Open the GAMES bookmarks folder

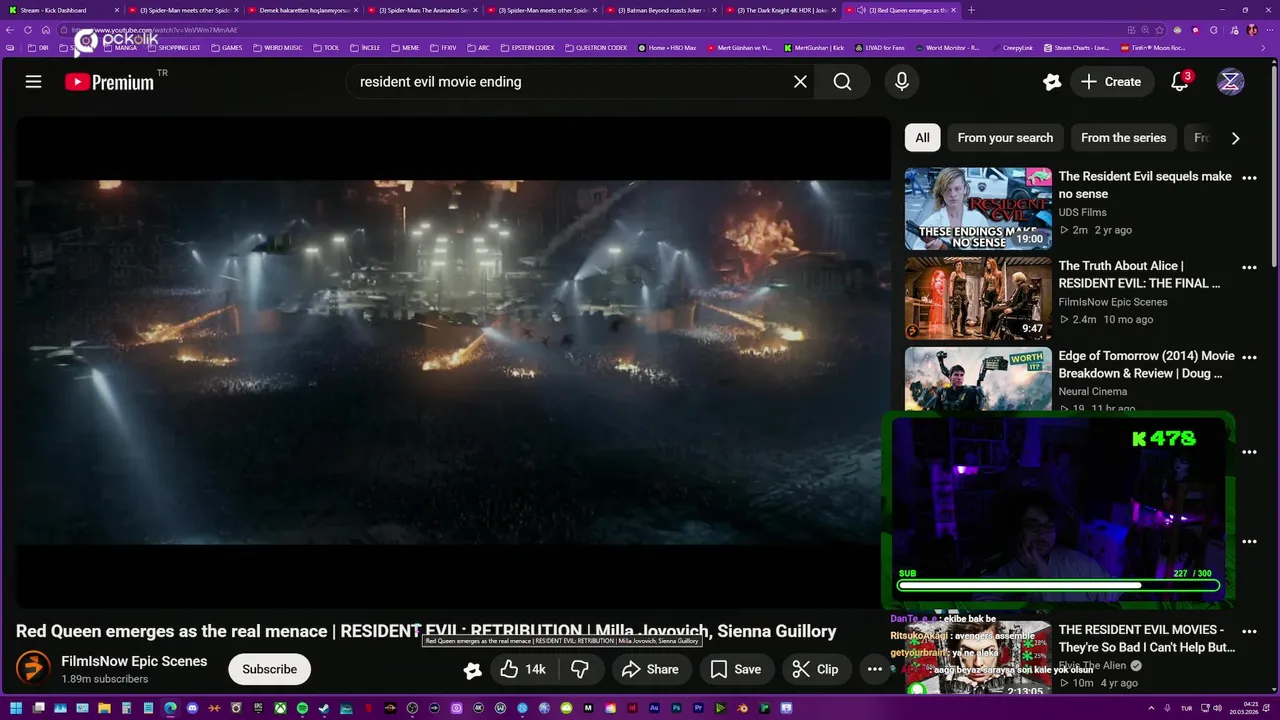coord(225,48)
